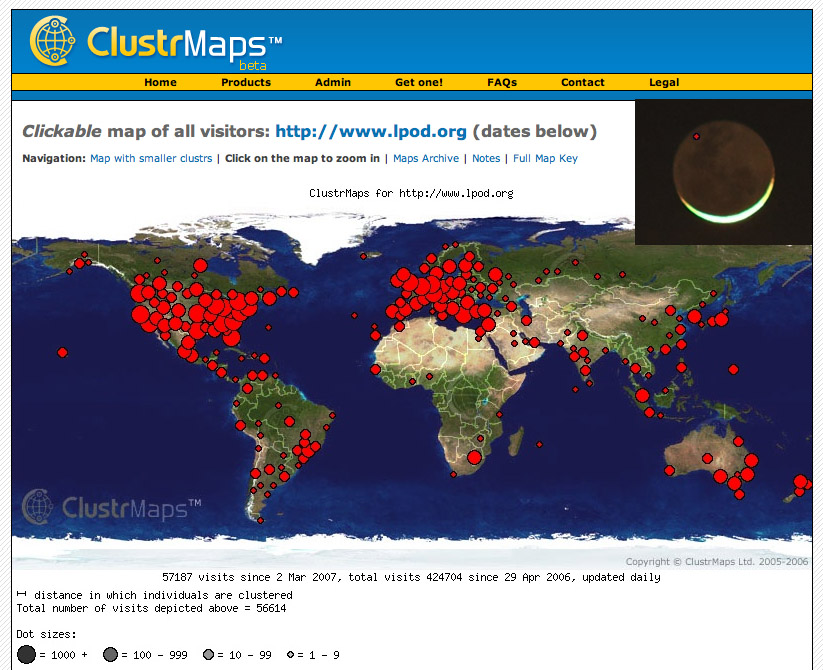This screenshot has height=670, width=823.
Task: Open the Full Map Key link
Action: click(545, 158)
